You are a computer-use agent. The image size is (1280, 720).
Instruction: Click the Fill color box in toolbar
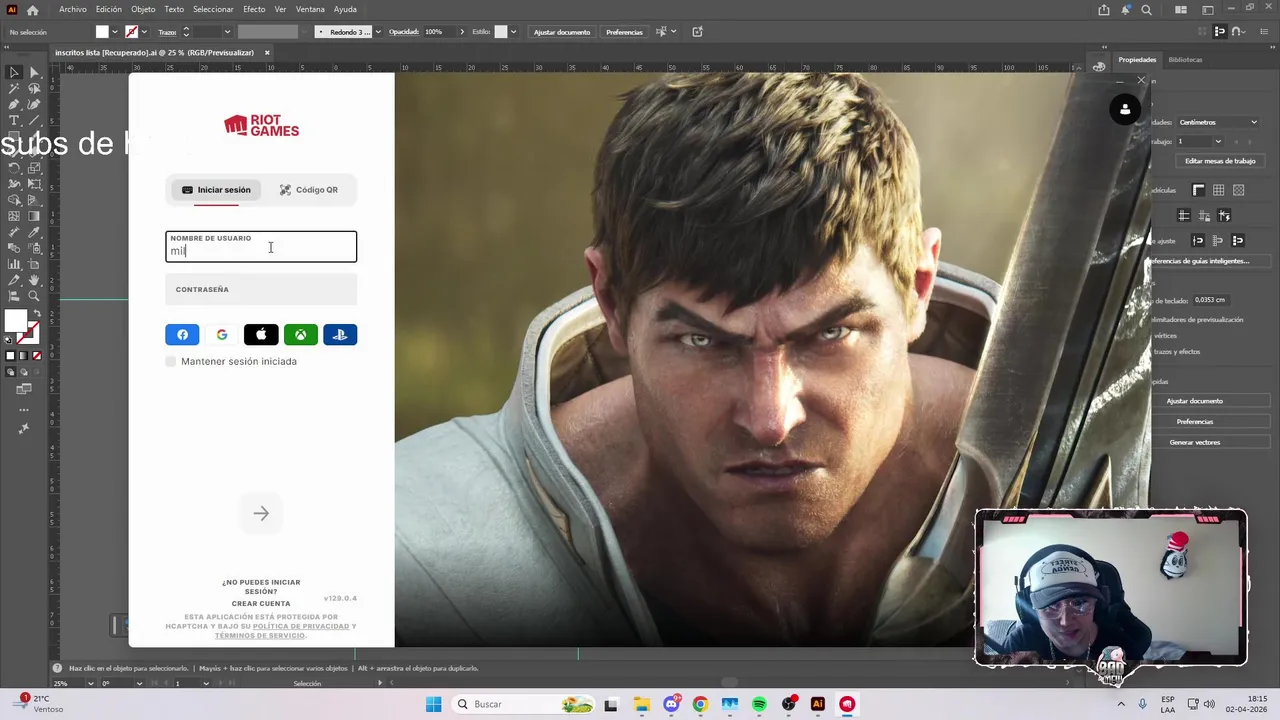pos(15,321)
